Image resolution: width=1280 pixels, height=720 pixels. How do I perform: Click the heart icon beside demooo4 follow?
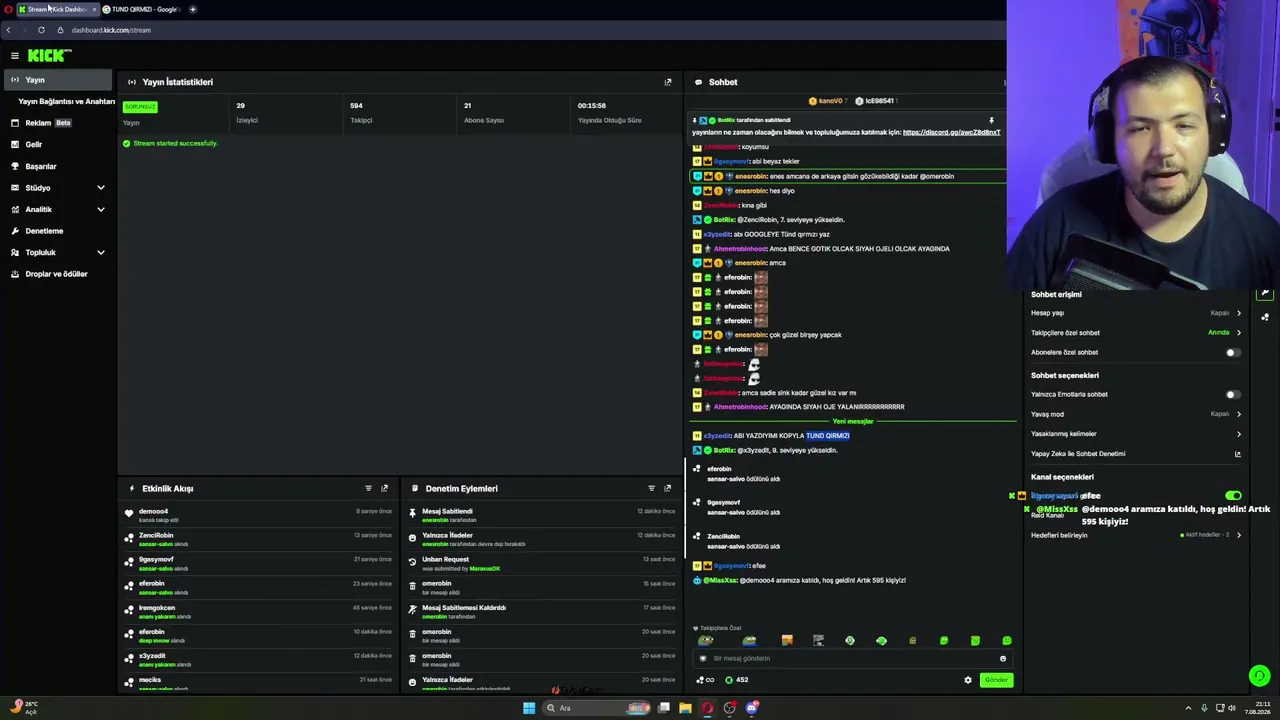point(128,513)
